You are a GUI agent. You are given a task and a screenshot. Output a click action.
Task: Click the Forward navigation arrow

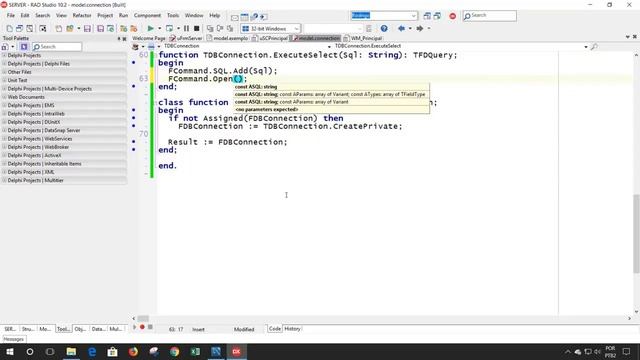click(420, 29)
